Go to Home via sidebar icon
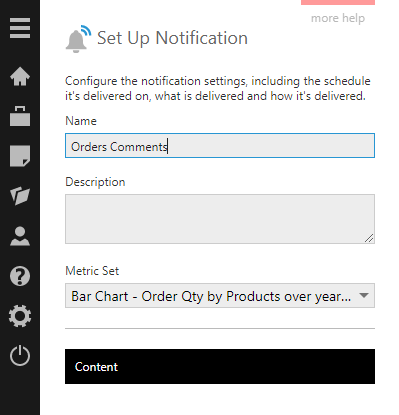 20,76
